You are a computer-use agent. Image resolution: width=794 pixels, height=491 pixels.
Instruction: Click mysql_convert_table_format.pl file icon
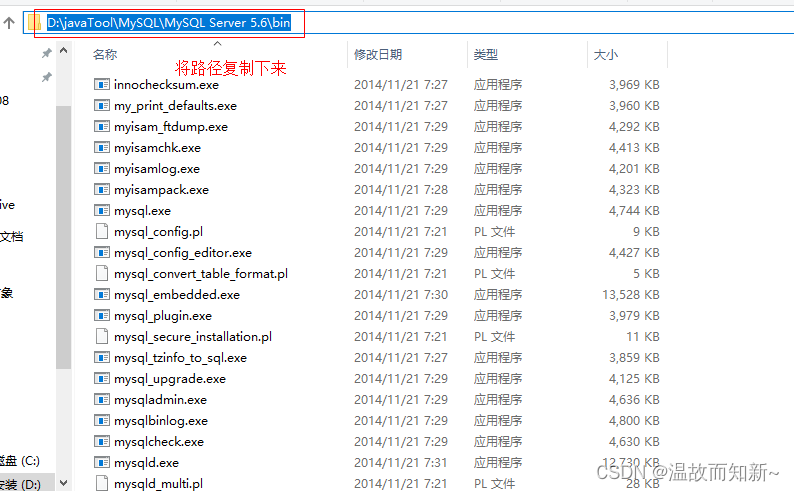pyautogui.click(x=102, y=273)
